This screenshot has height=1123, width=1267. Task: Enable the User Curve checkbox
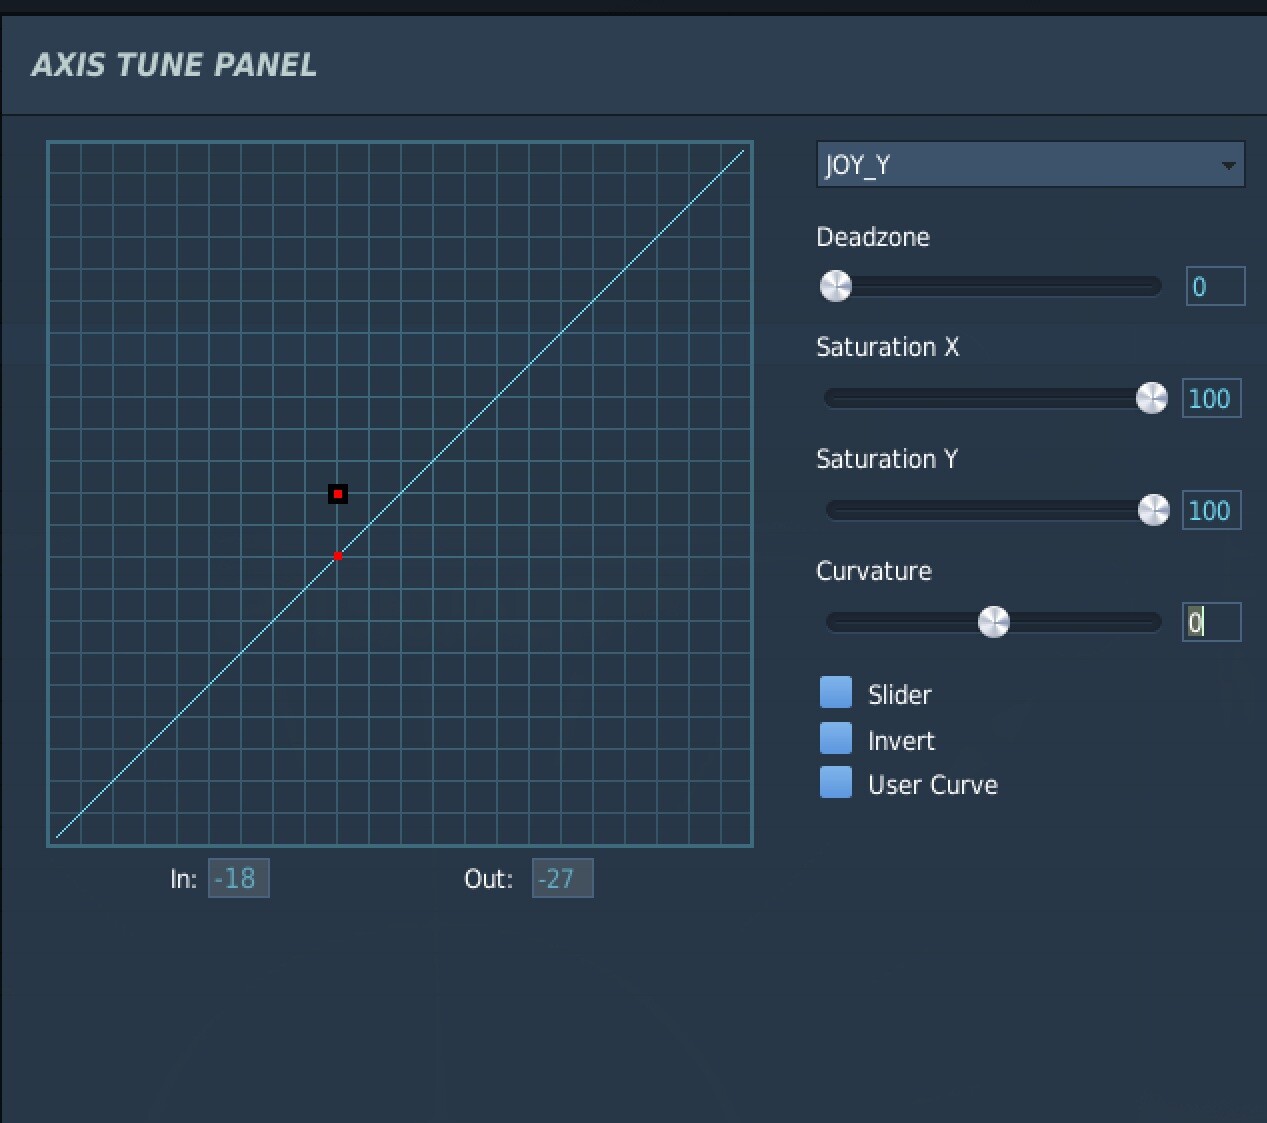pyautogui.click(x=836, y=782)
